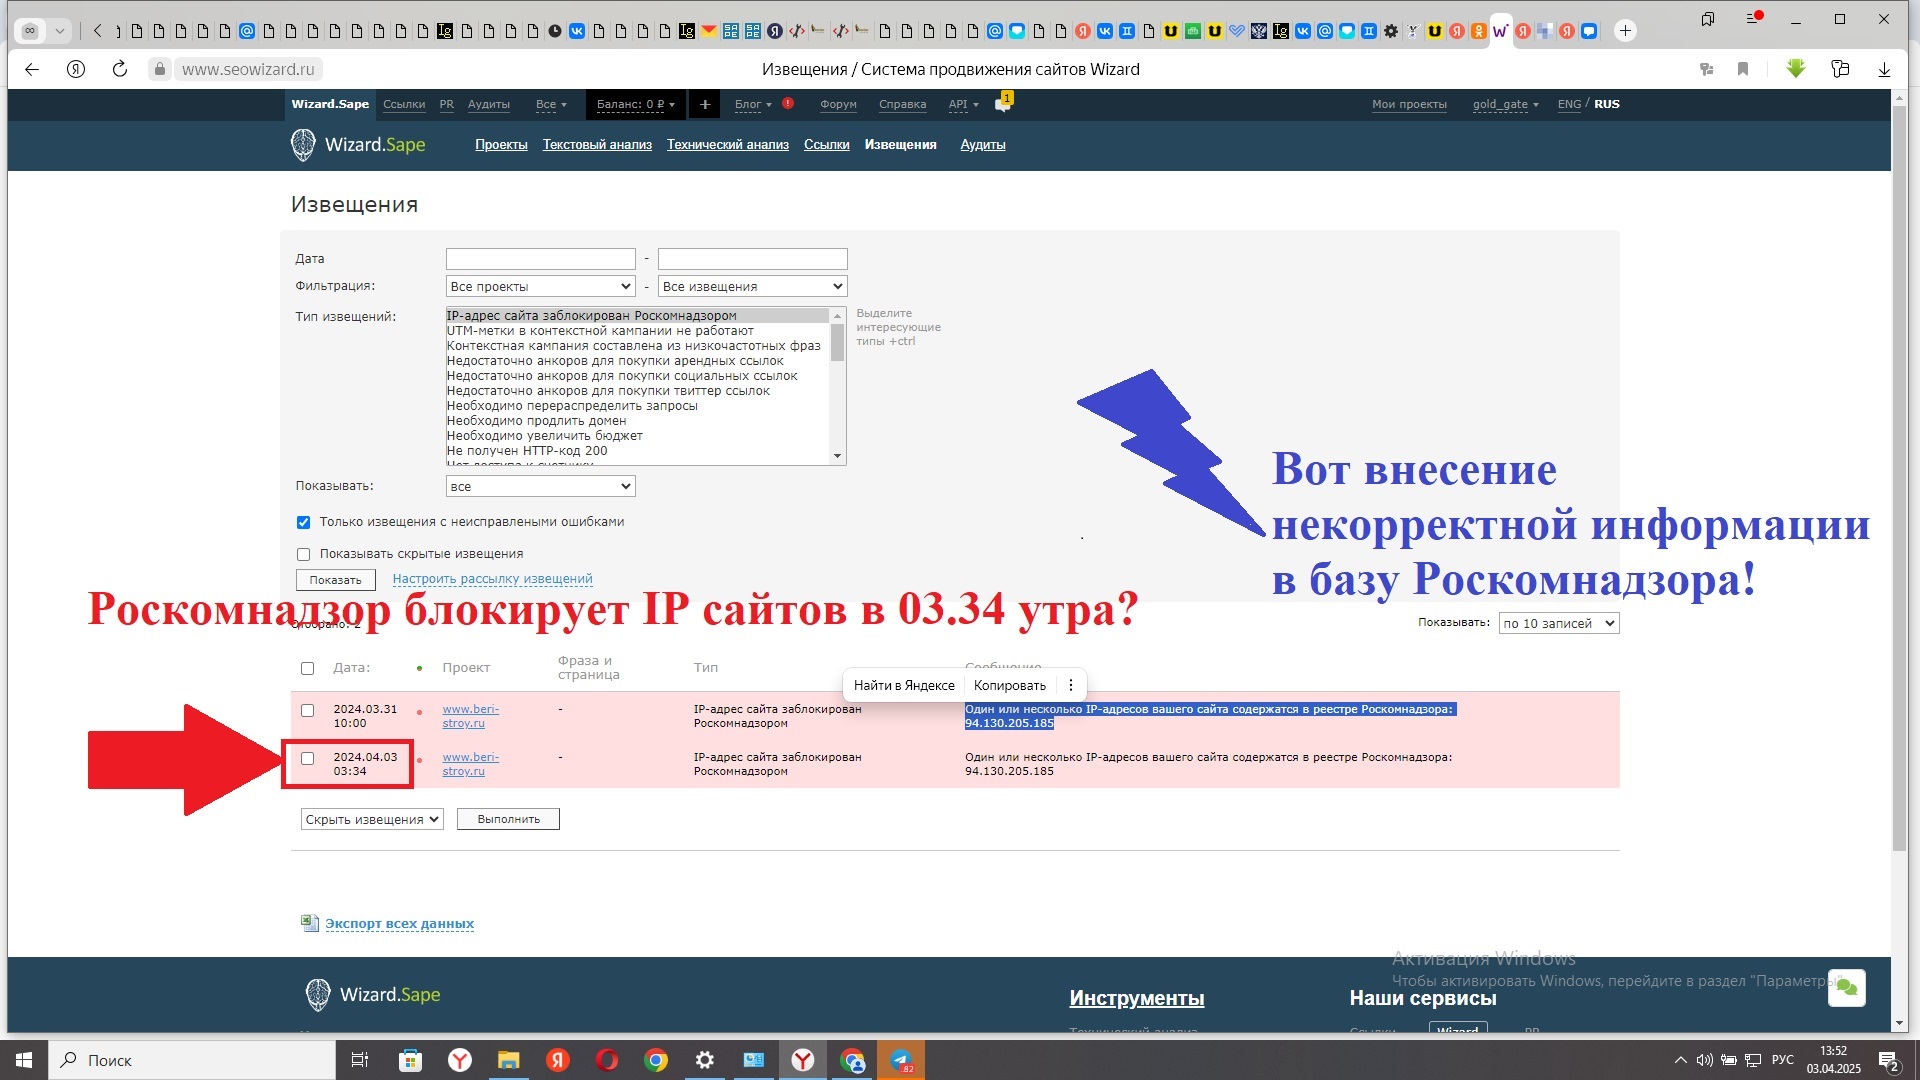The image size is (1920, 1080).
Task: Open the messages icon with badge 1
Action: point(1003,103)
